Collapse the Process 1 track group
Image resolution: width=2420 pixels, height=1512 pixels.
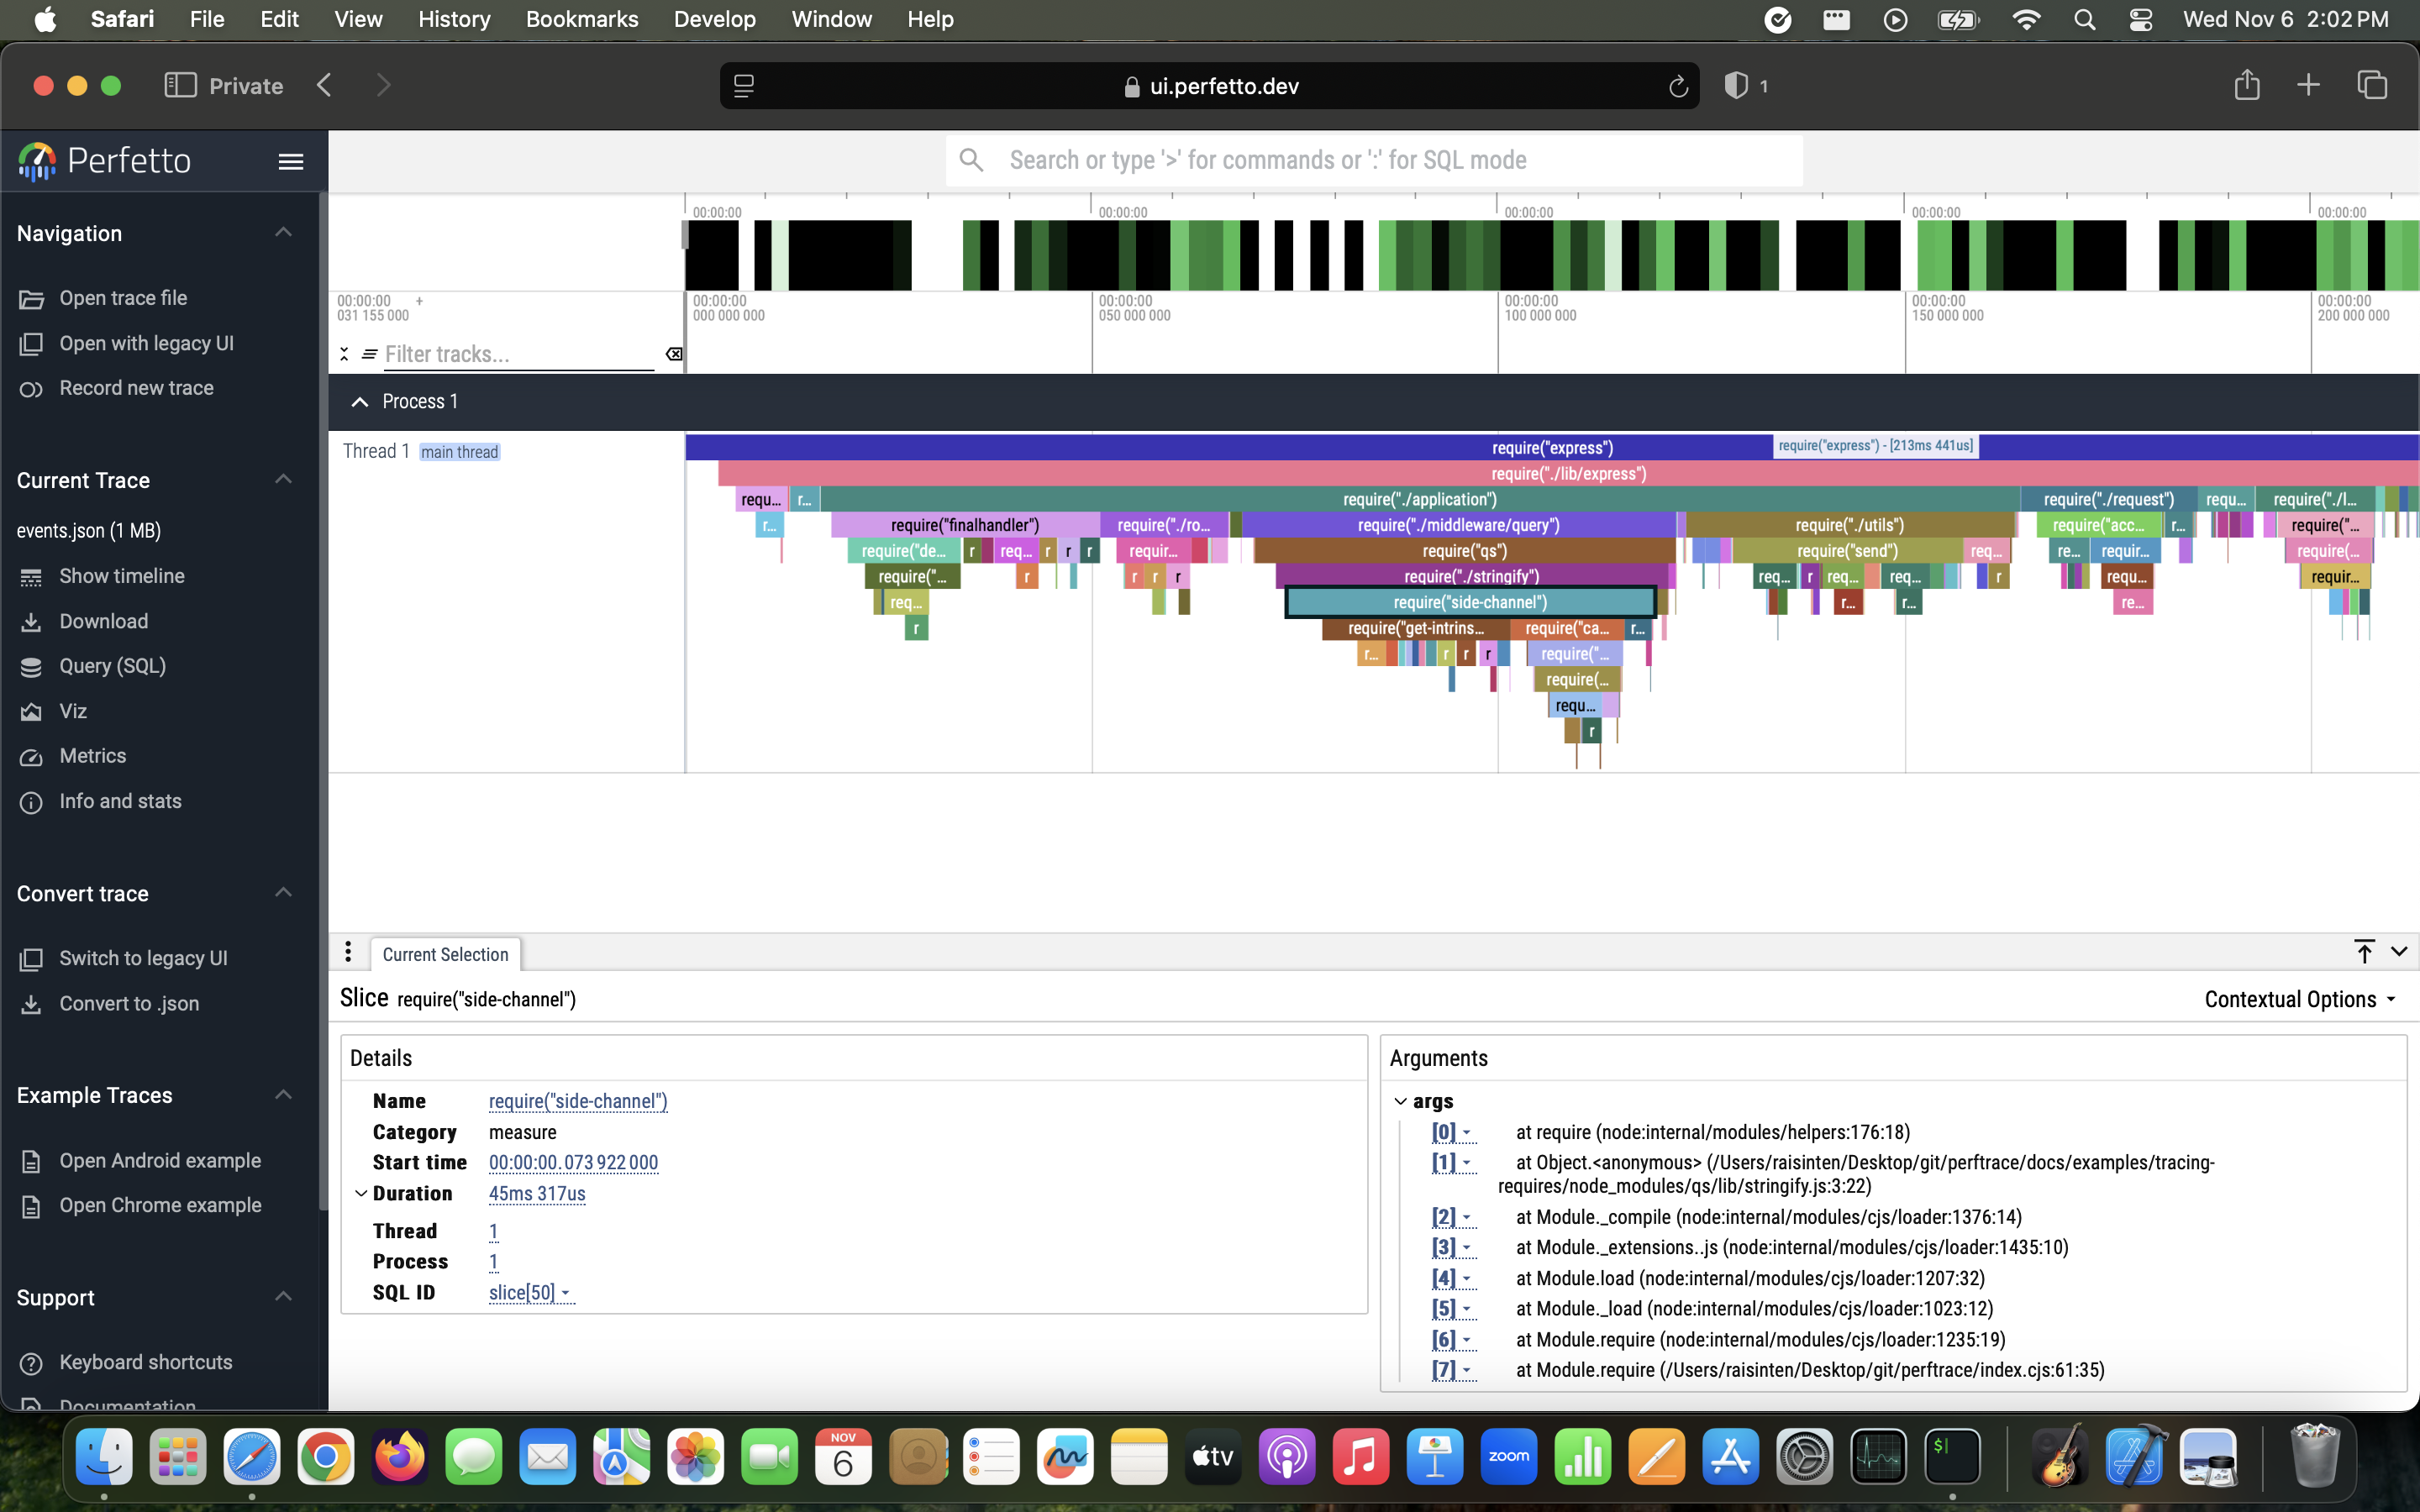(360, 402)
